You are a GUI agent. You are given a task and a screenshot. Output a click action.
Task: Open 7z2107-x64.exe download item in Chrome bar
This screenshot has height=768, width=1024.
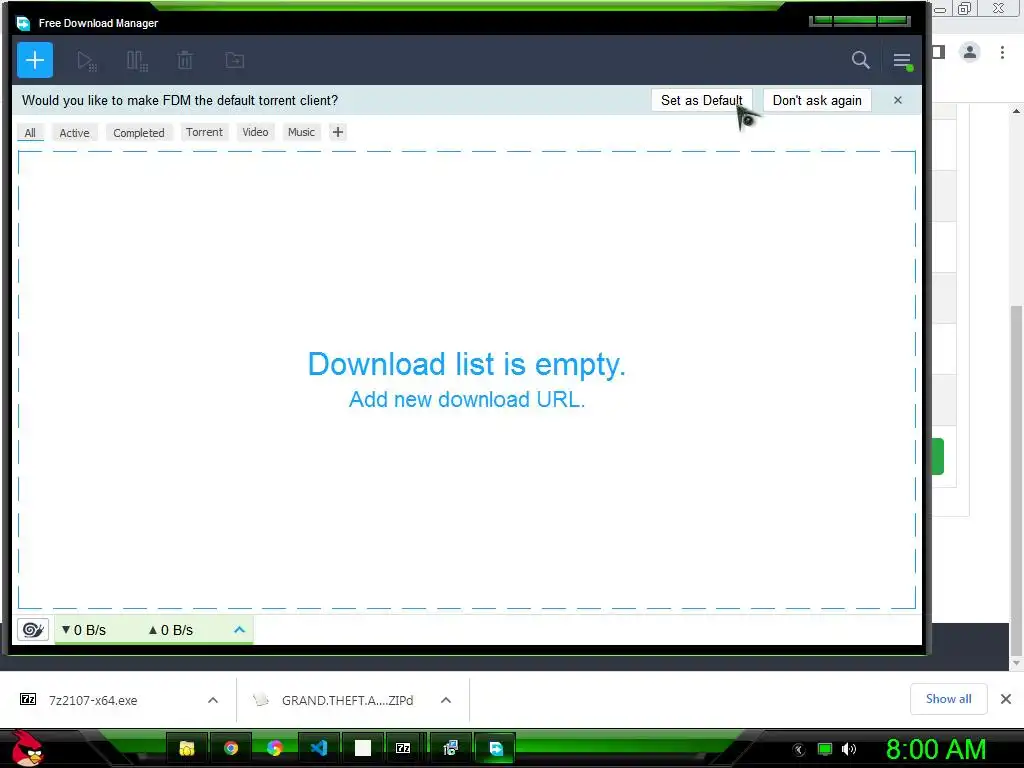pos(93,700)
